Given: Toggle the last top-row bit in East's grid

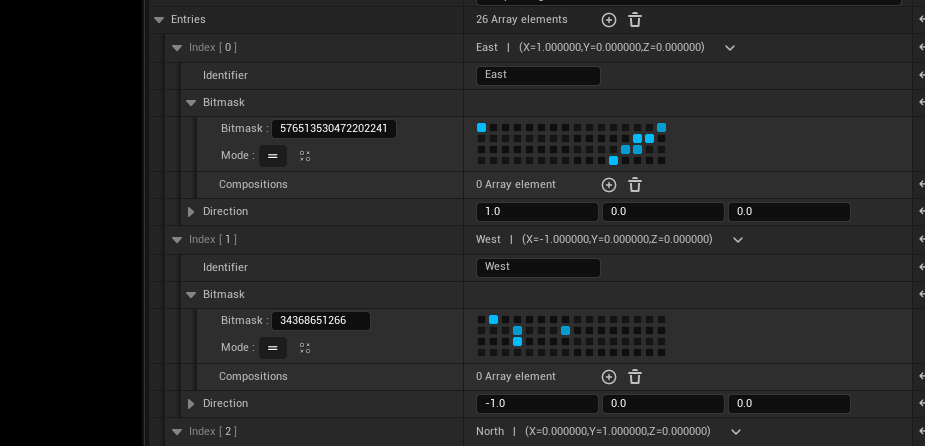Looking at the screenshot, I should pos(661,128).
